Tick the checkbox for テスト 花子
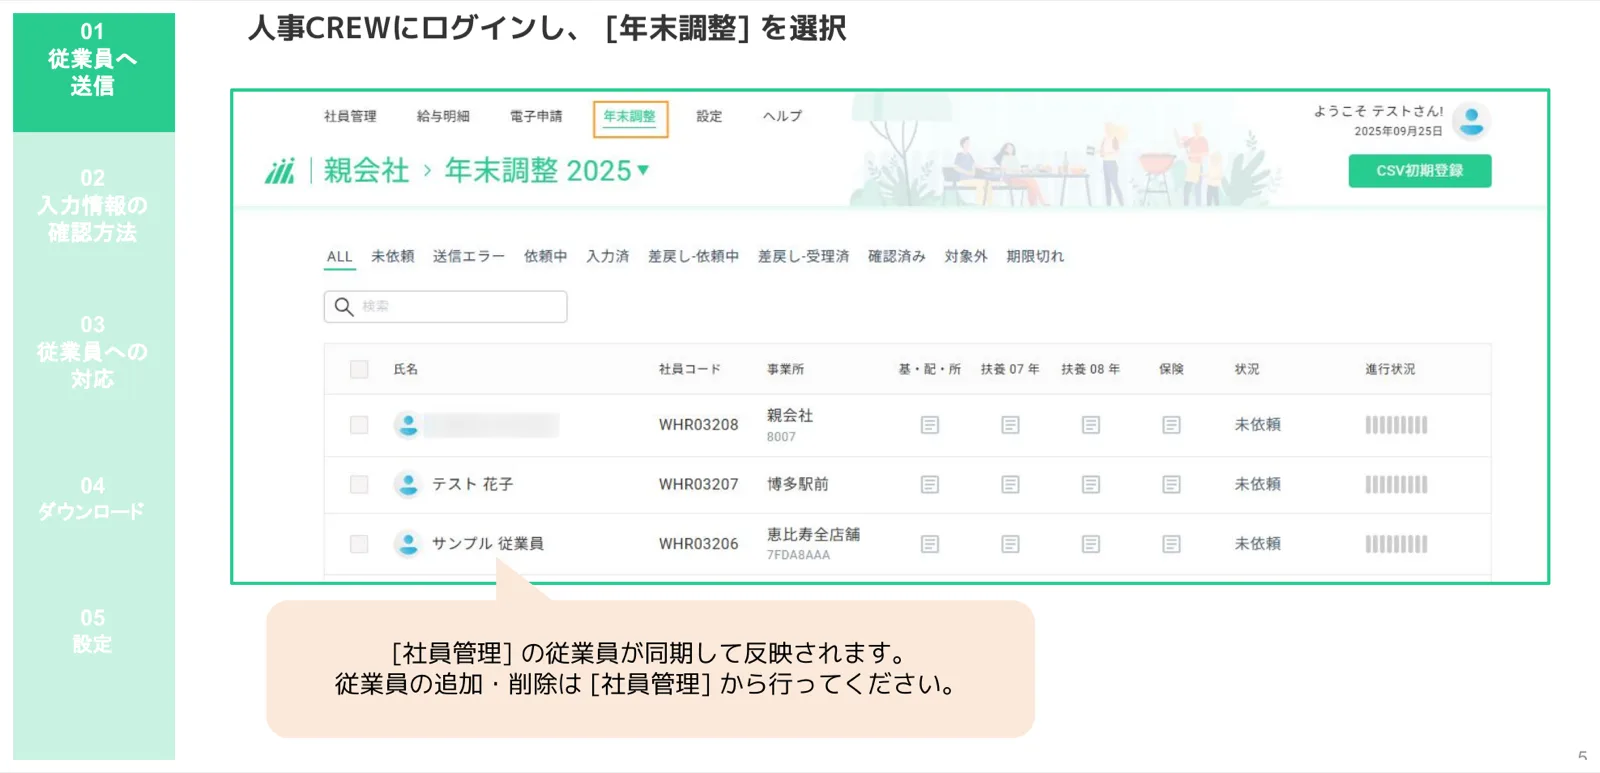The image size is (1600, 773). tap(359, 484)
